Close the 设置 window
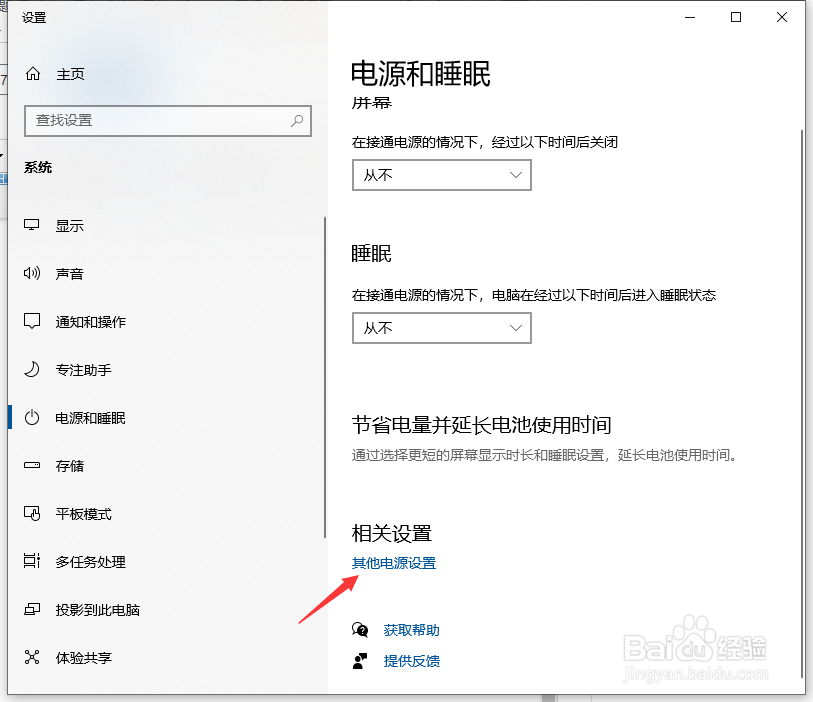 point(782,17)
